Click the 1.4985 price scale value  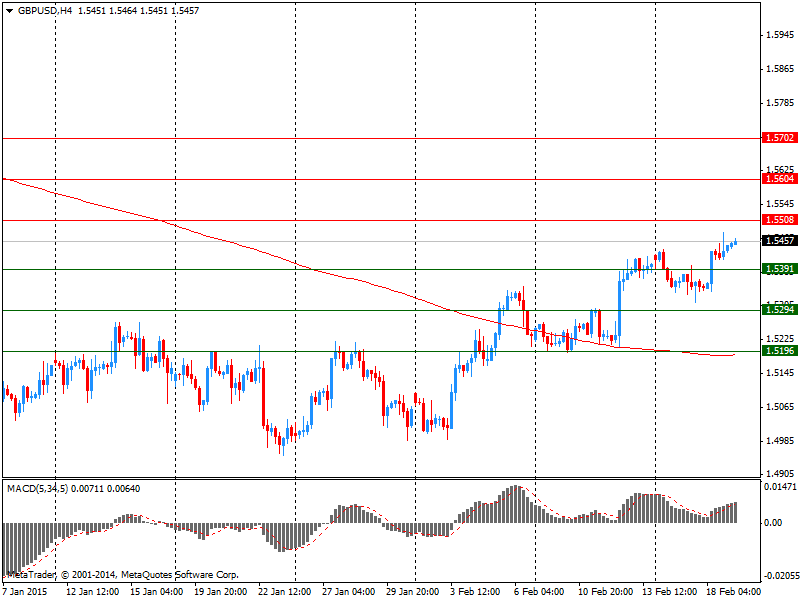tap(780, 441)
